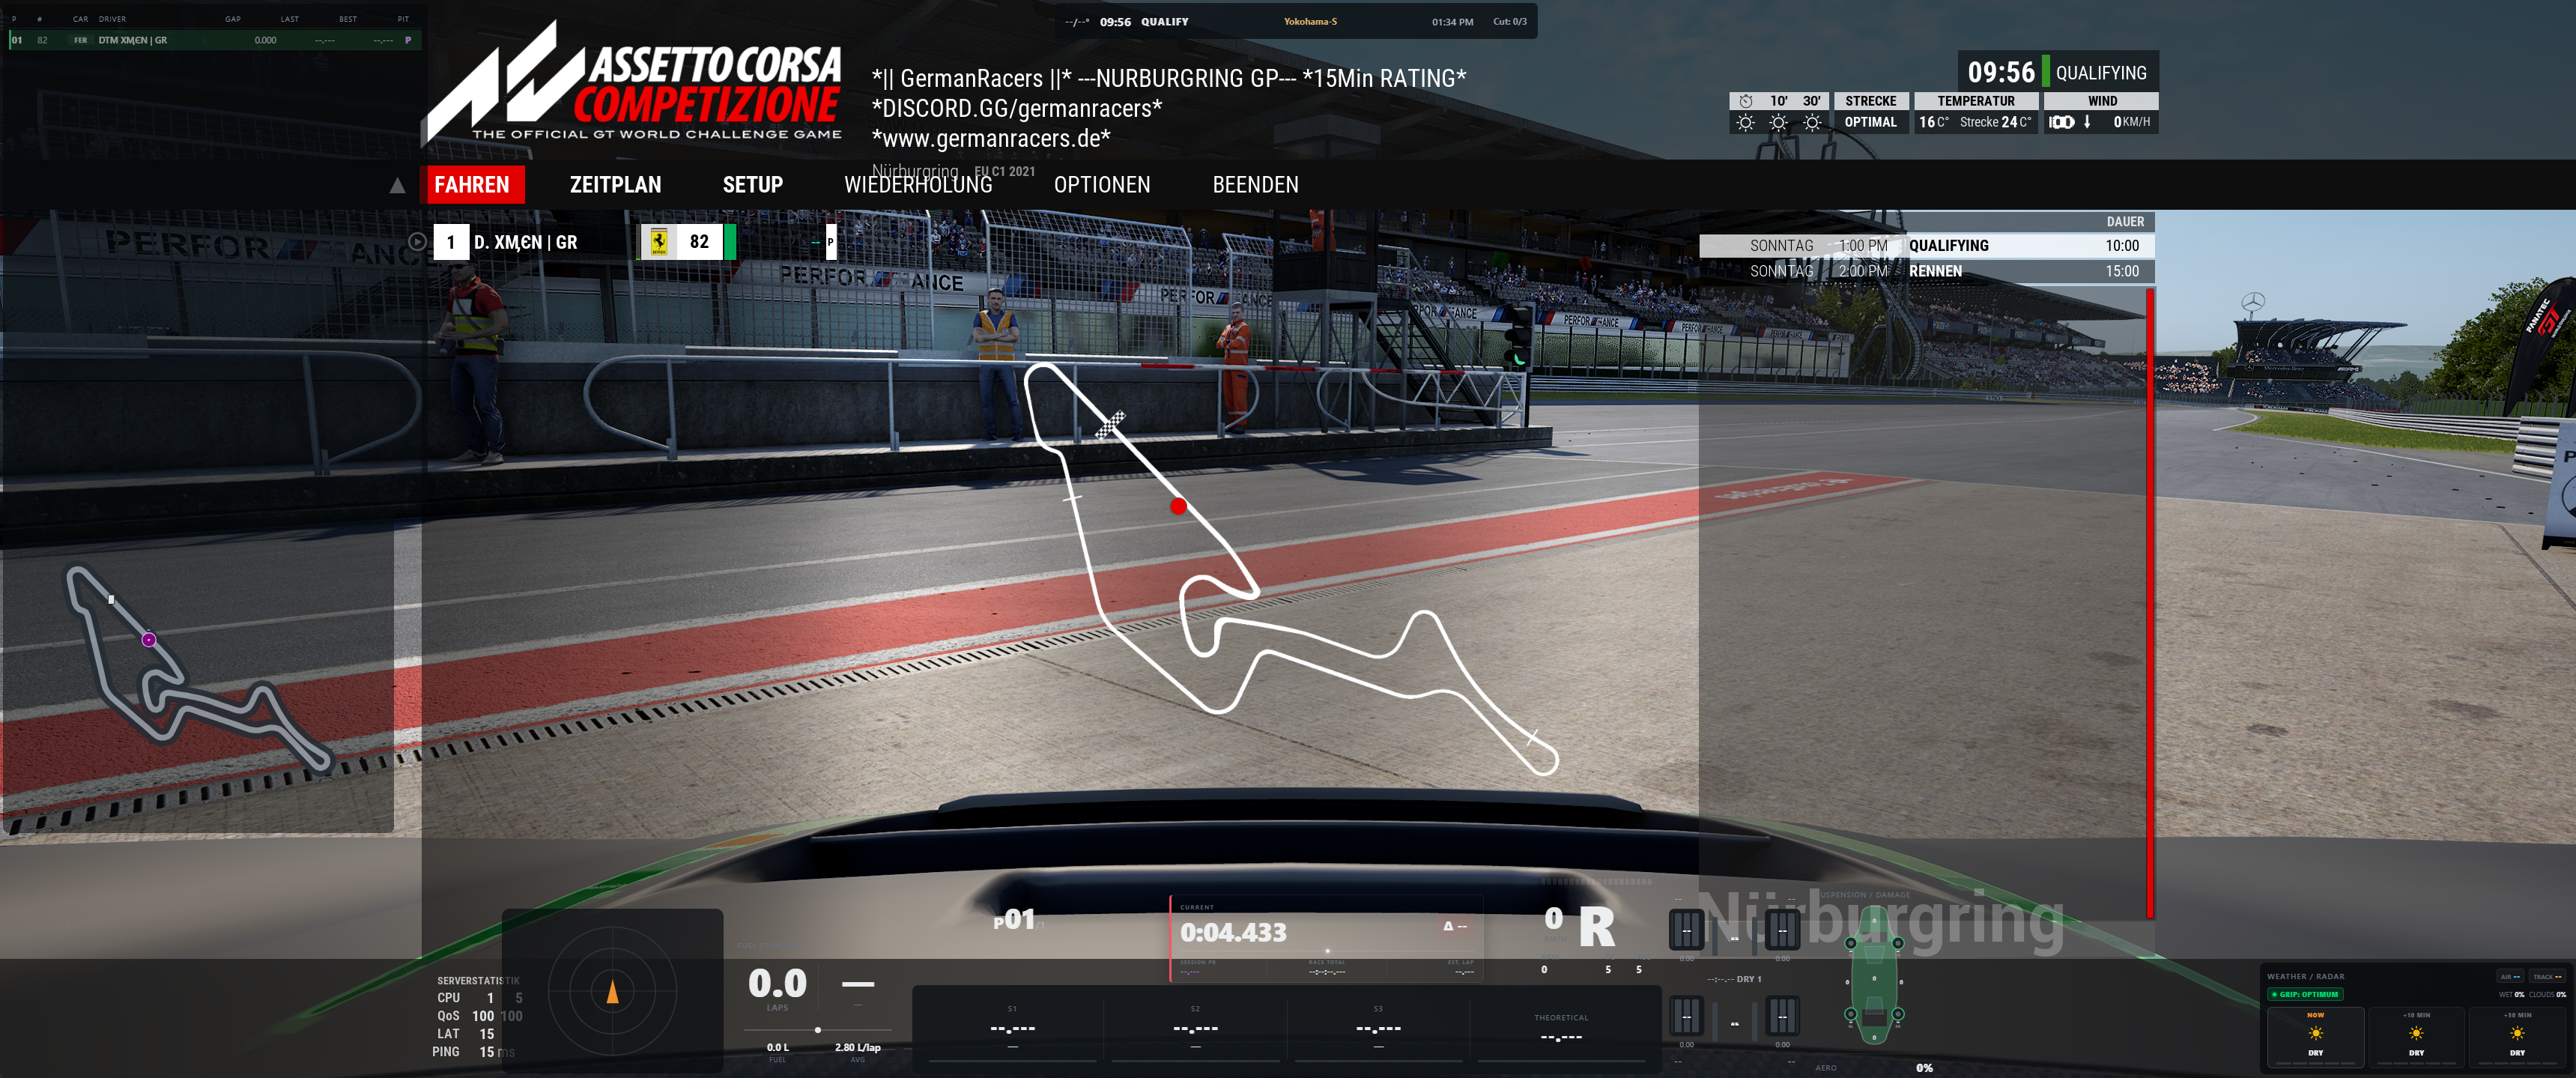Click the current weather sun icon
Viewport: 2576px width, 1078px height.
click(x=1745, y=123)
